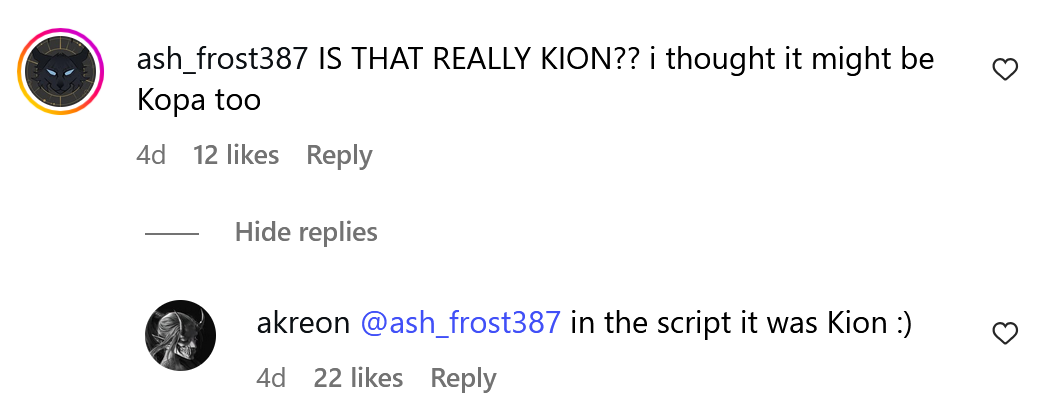This screenshot has width=1042, height=417.
Task: Open the 4d timestamp on akreon's reply
Action: pyautogui.click(x=271, y=378)
